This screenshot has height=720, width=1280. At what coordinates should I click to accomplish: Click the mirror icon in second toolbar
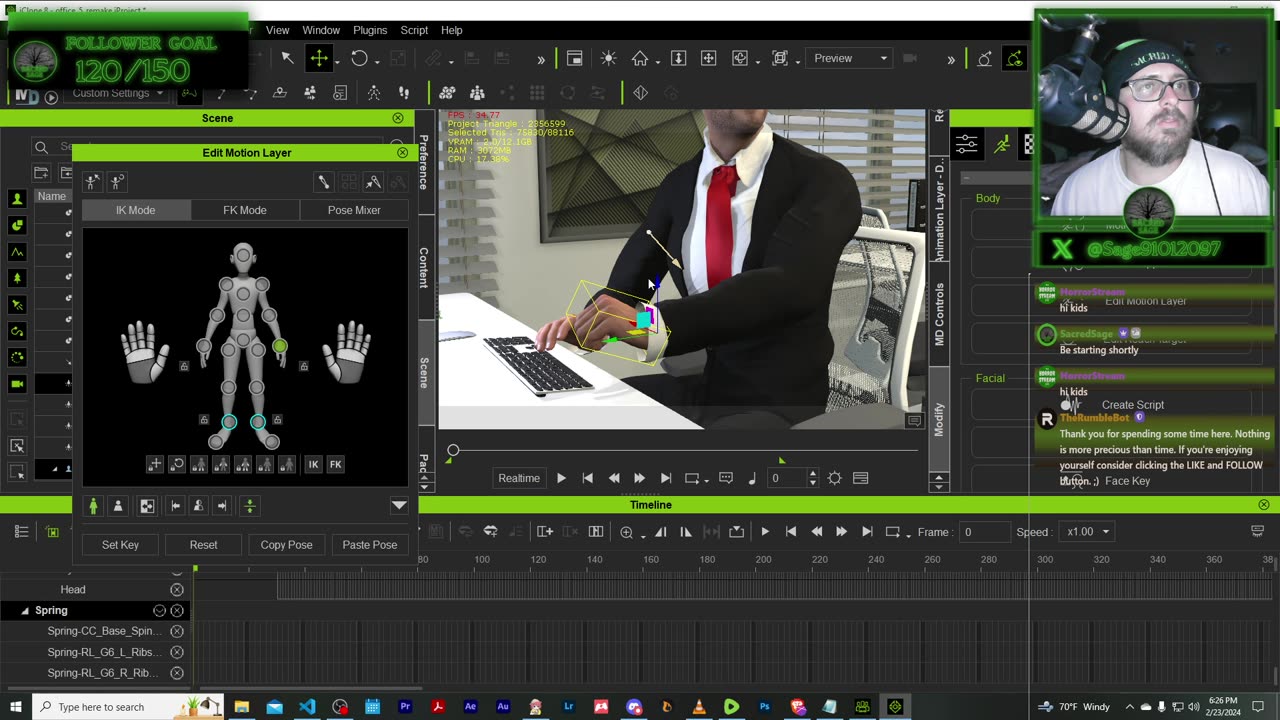click(640, 93)
